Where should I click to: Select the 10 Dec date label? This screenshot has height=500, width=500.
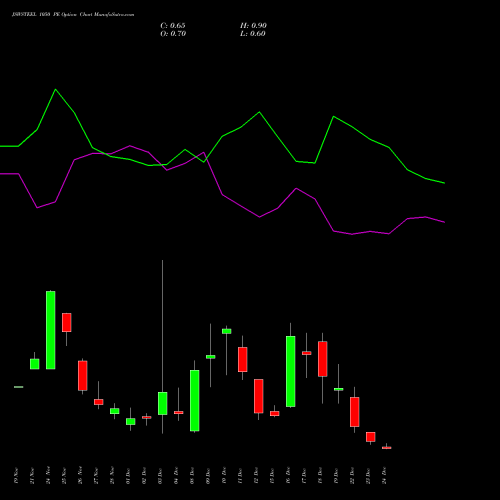224,476
